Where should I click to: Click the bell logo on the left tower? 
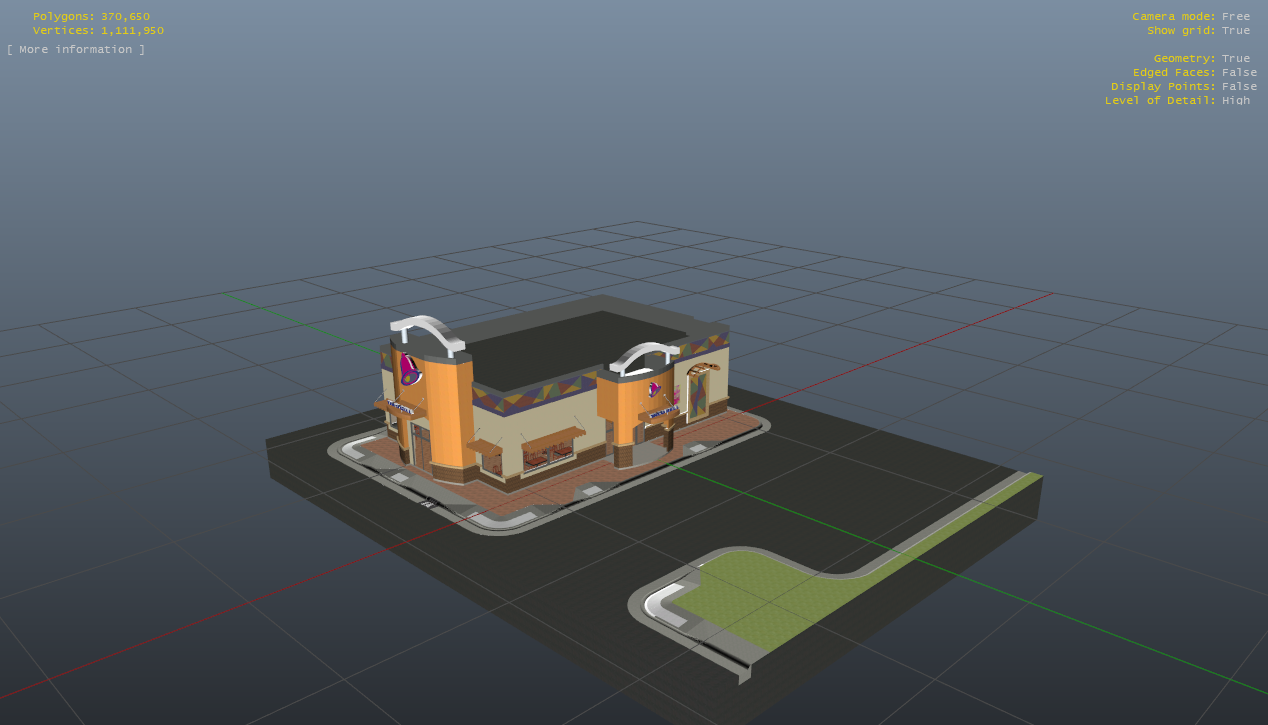(x=410, y=369)
